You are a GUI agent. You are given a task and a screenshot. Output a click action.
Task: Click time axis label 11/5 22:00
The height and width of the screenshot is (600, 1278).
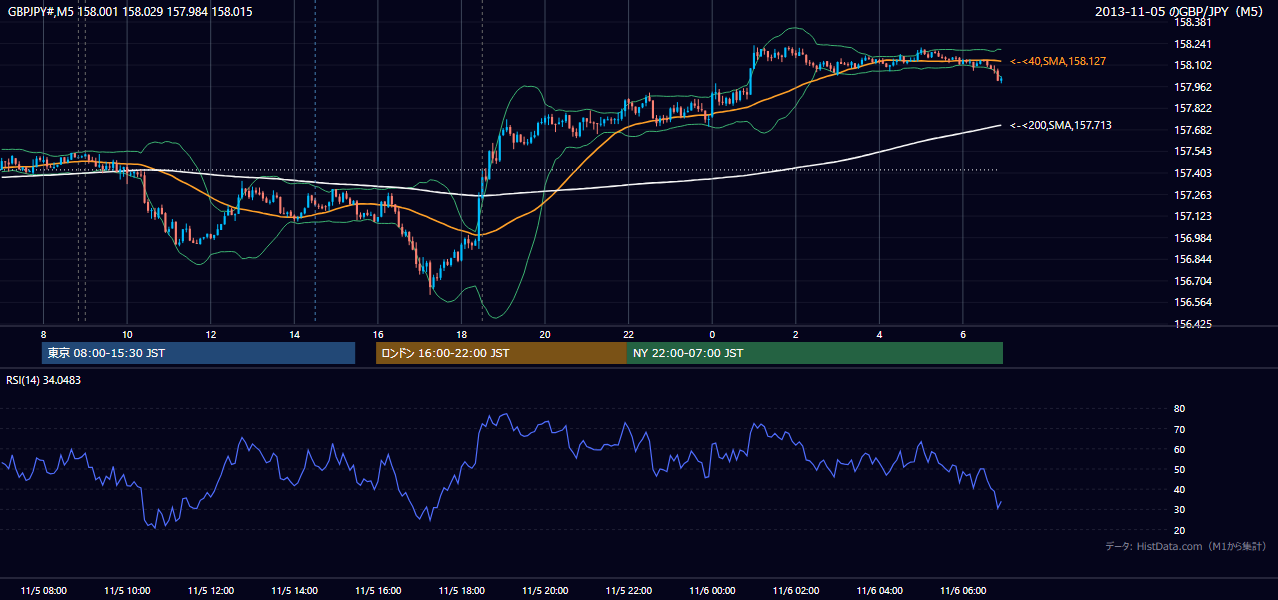pos(629,590)
